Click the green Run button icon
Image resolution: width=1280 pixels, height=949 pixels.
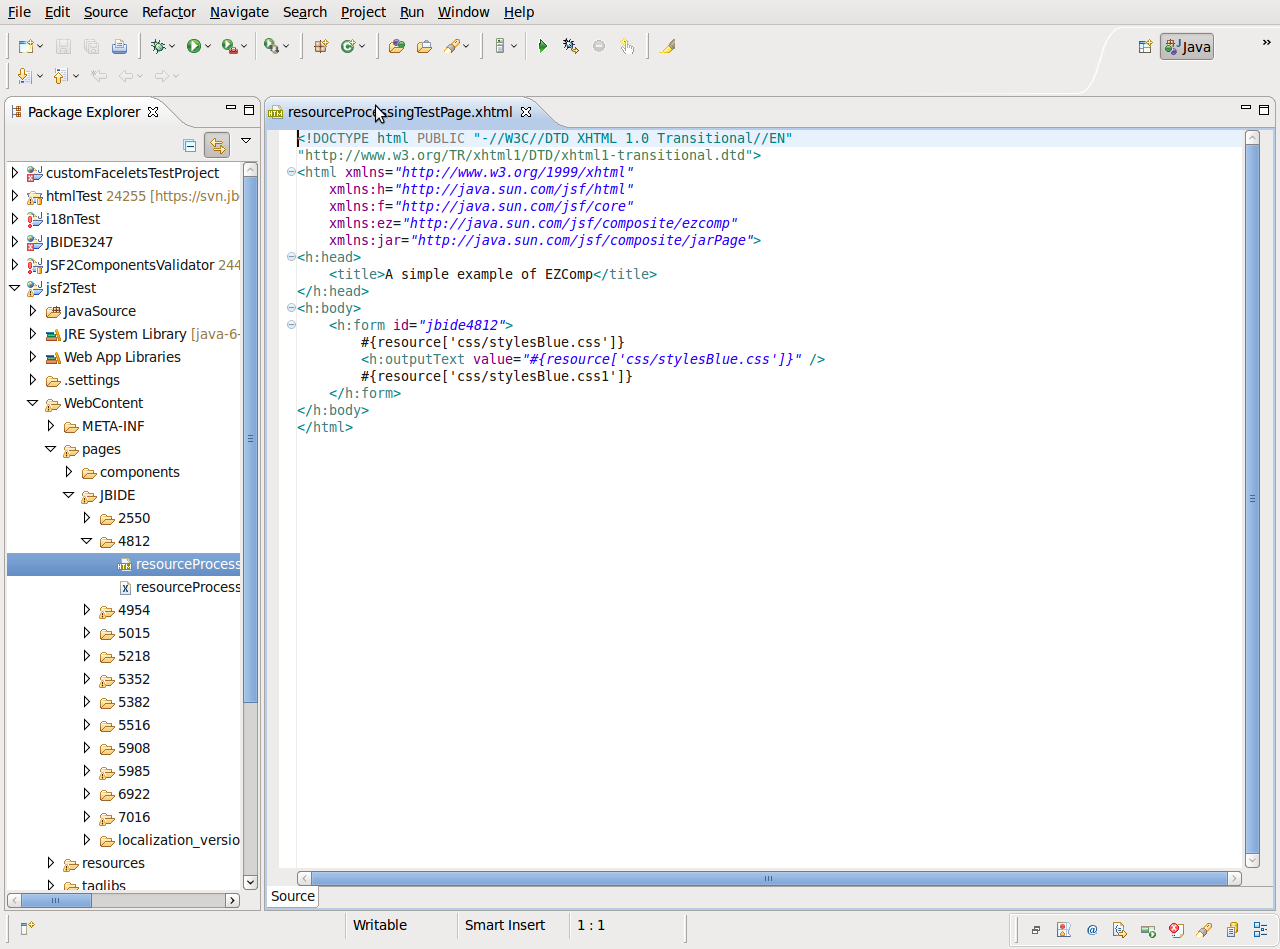(193, 46)
